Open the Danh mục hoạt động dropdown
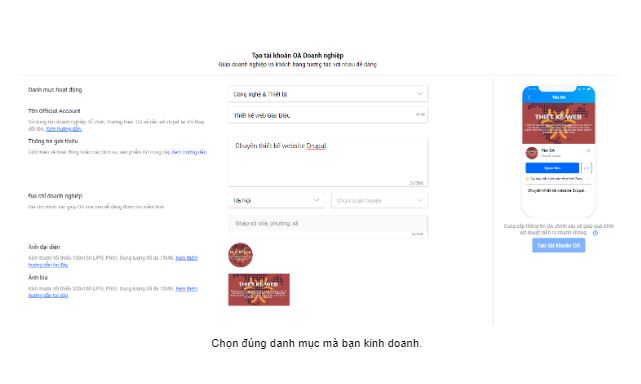This screenshot has height=384, width=641. pos(328,94)
